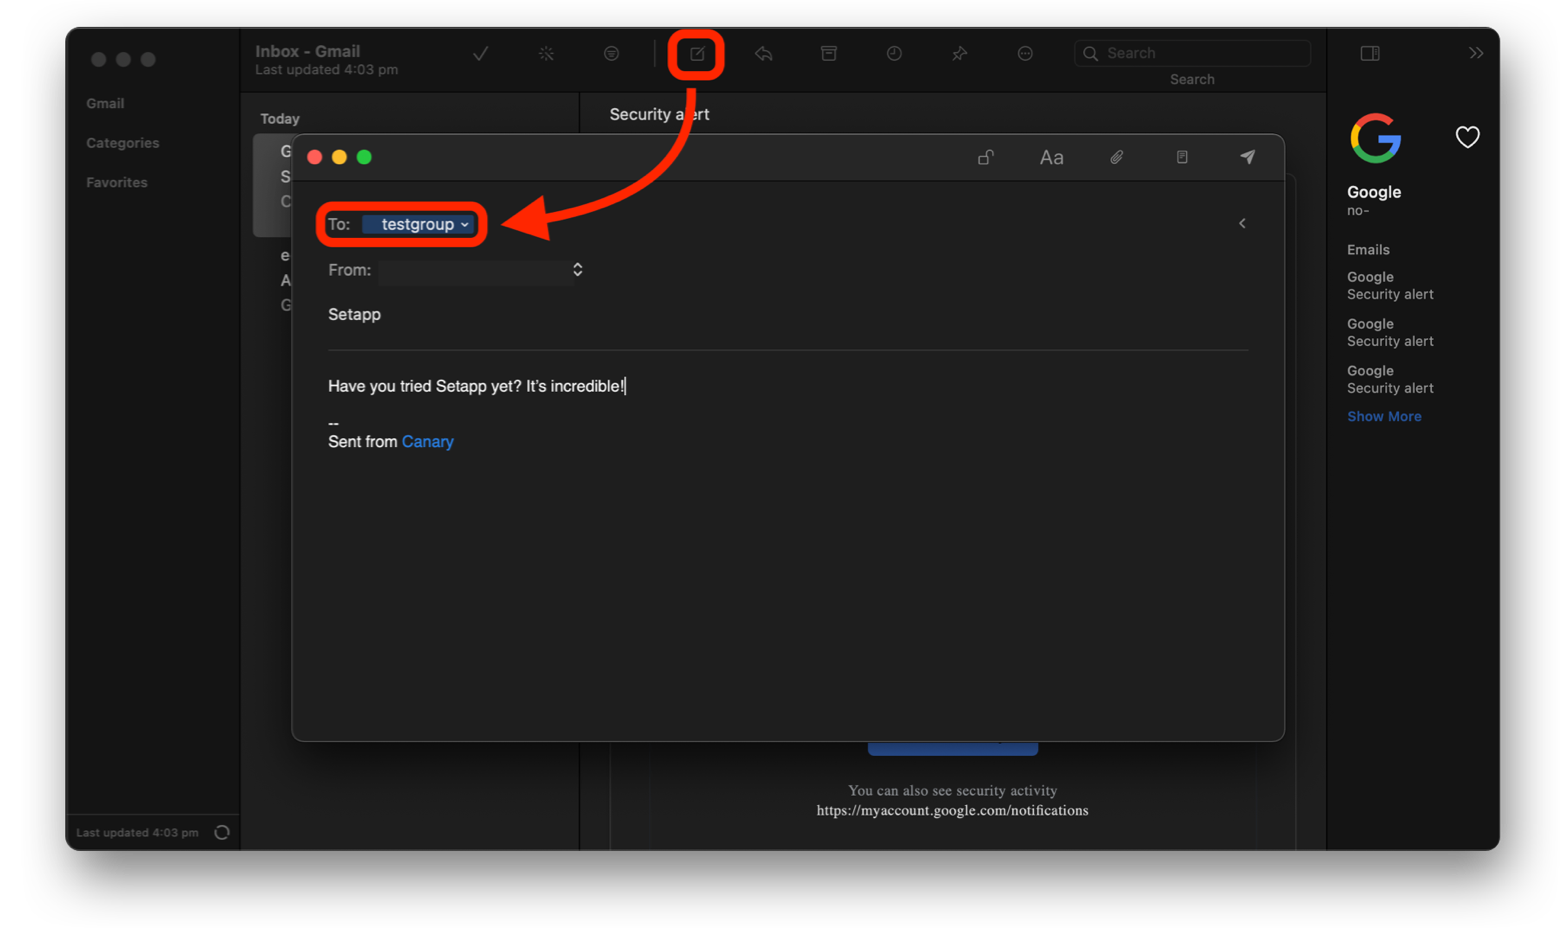
Task: Click the checkmark mark-as-done icon
Action: 481,53
